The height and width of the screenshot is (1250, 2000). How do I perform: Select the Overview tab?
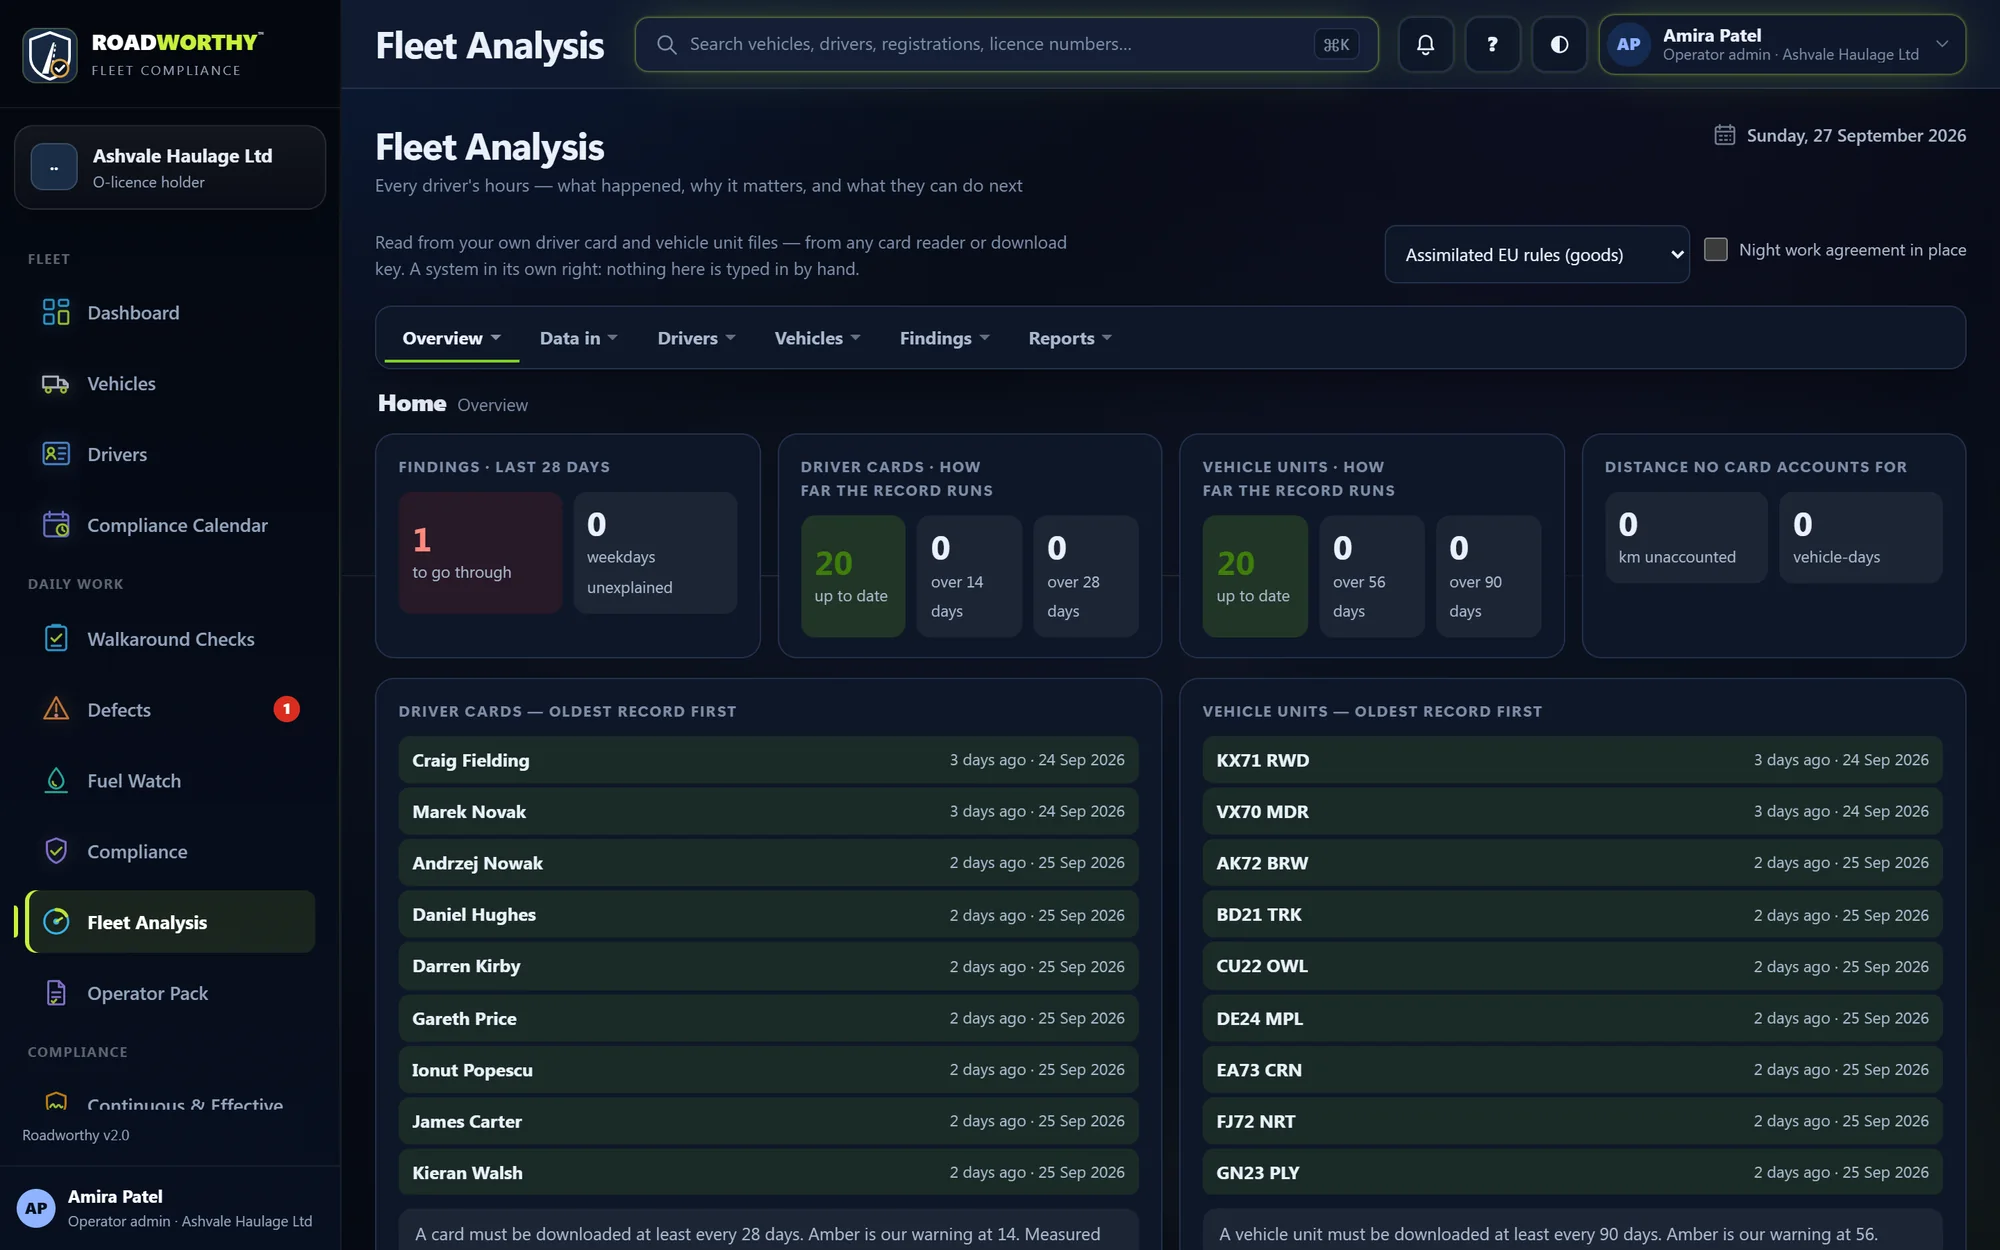click(x=451, y=338)
